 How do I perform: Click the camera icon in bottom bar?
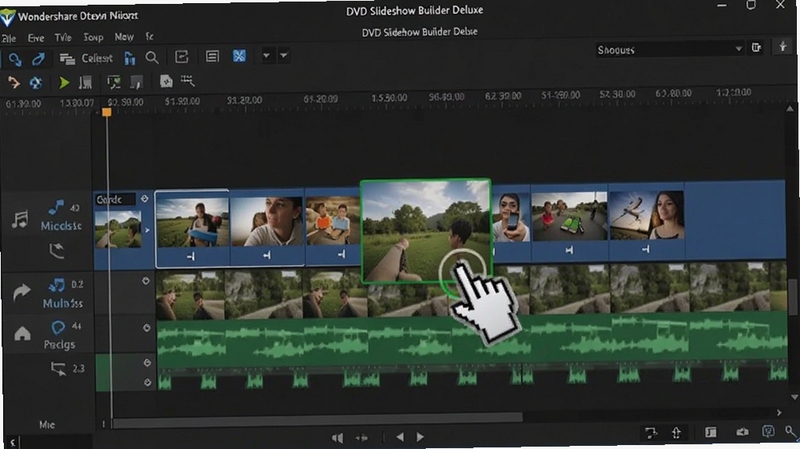(x=742, y=432)
